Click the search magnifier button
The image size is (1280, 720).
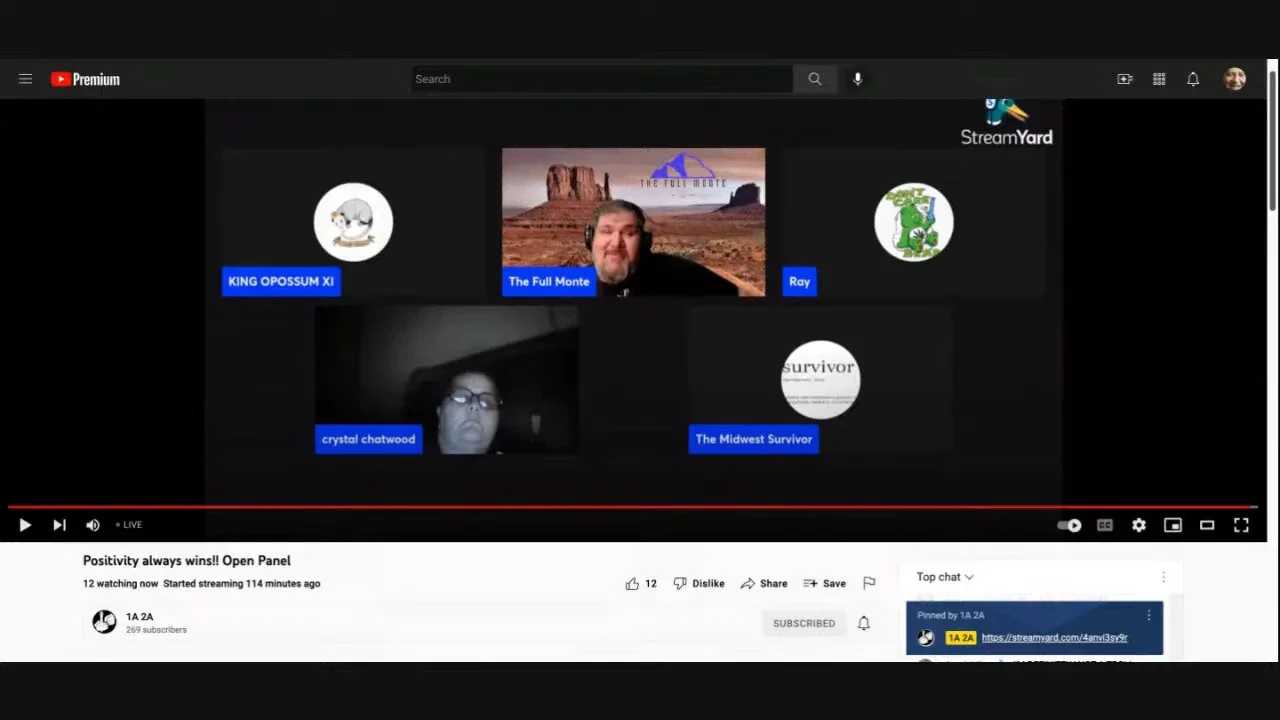[815, 79]
